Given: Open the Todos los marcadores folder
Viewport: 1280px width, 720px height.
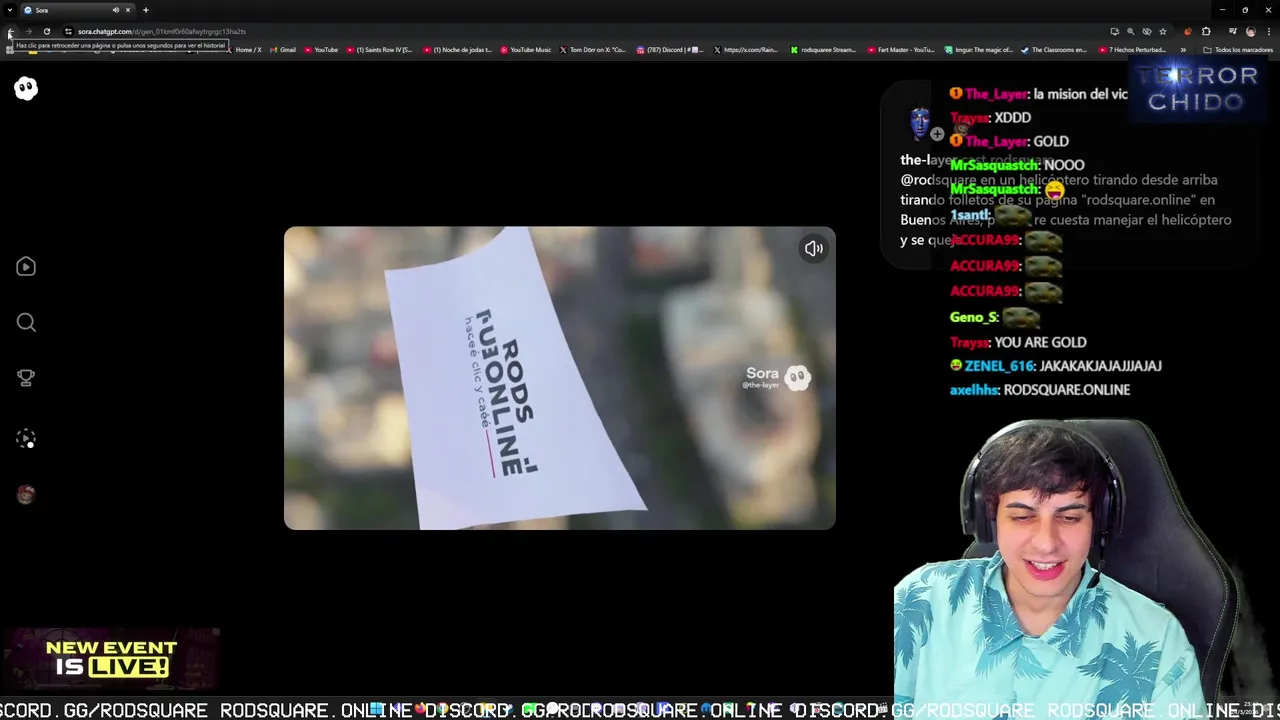Looking at the screenshot, I should coord(1237,50).
